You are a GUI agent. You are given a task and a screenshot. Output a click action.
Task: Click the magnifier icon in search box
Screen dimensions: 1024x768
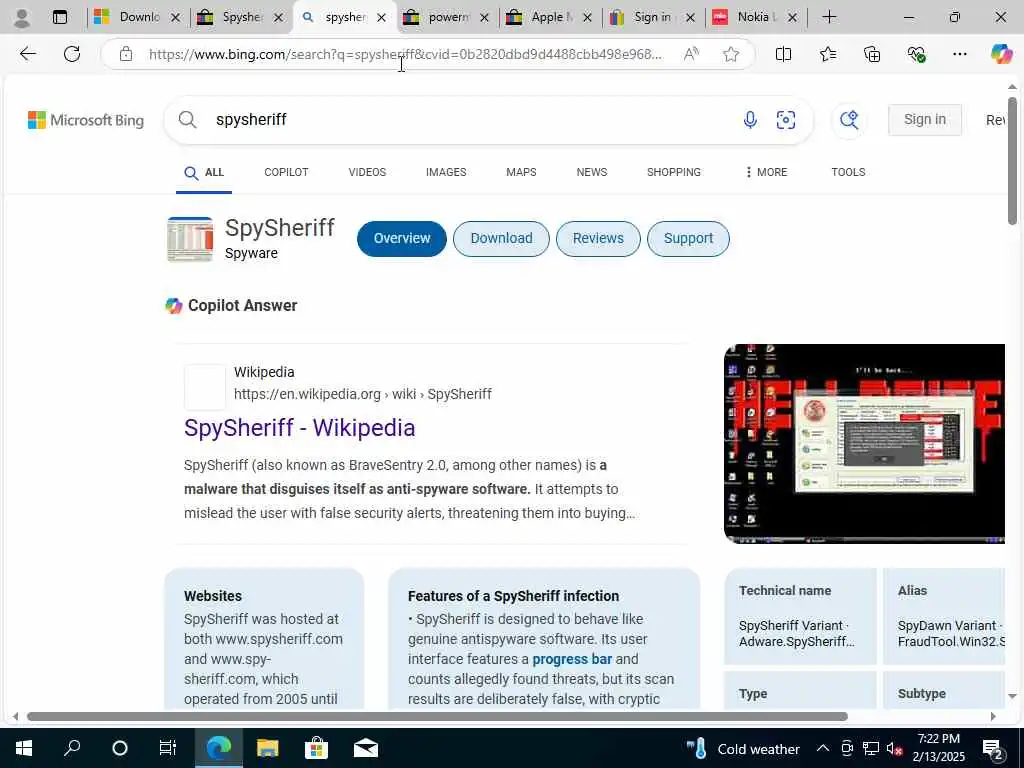pos(187,120)
